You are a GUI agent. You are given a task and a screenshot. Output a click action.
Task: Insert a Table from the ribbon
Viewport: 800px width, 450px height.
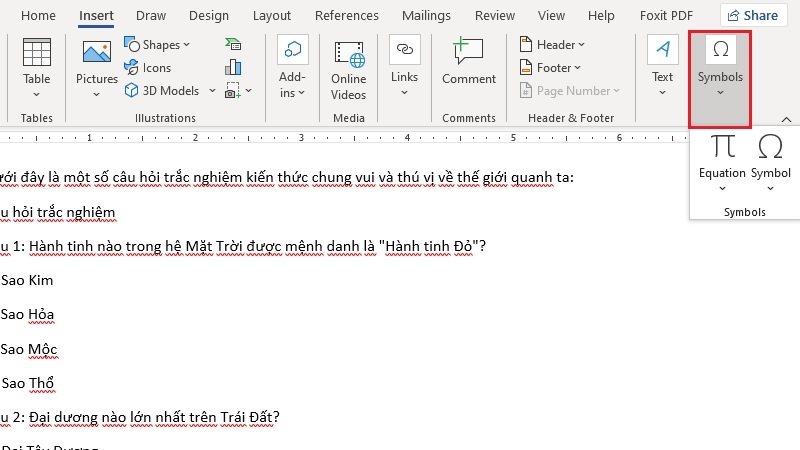(37, 67)
